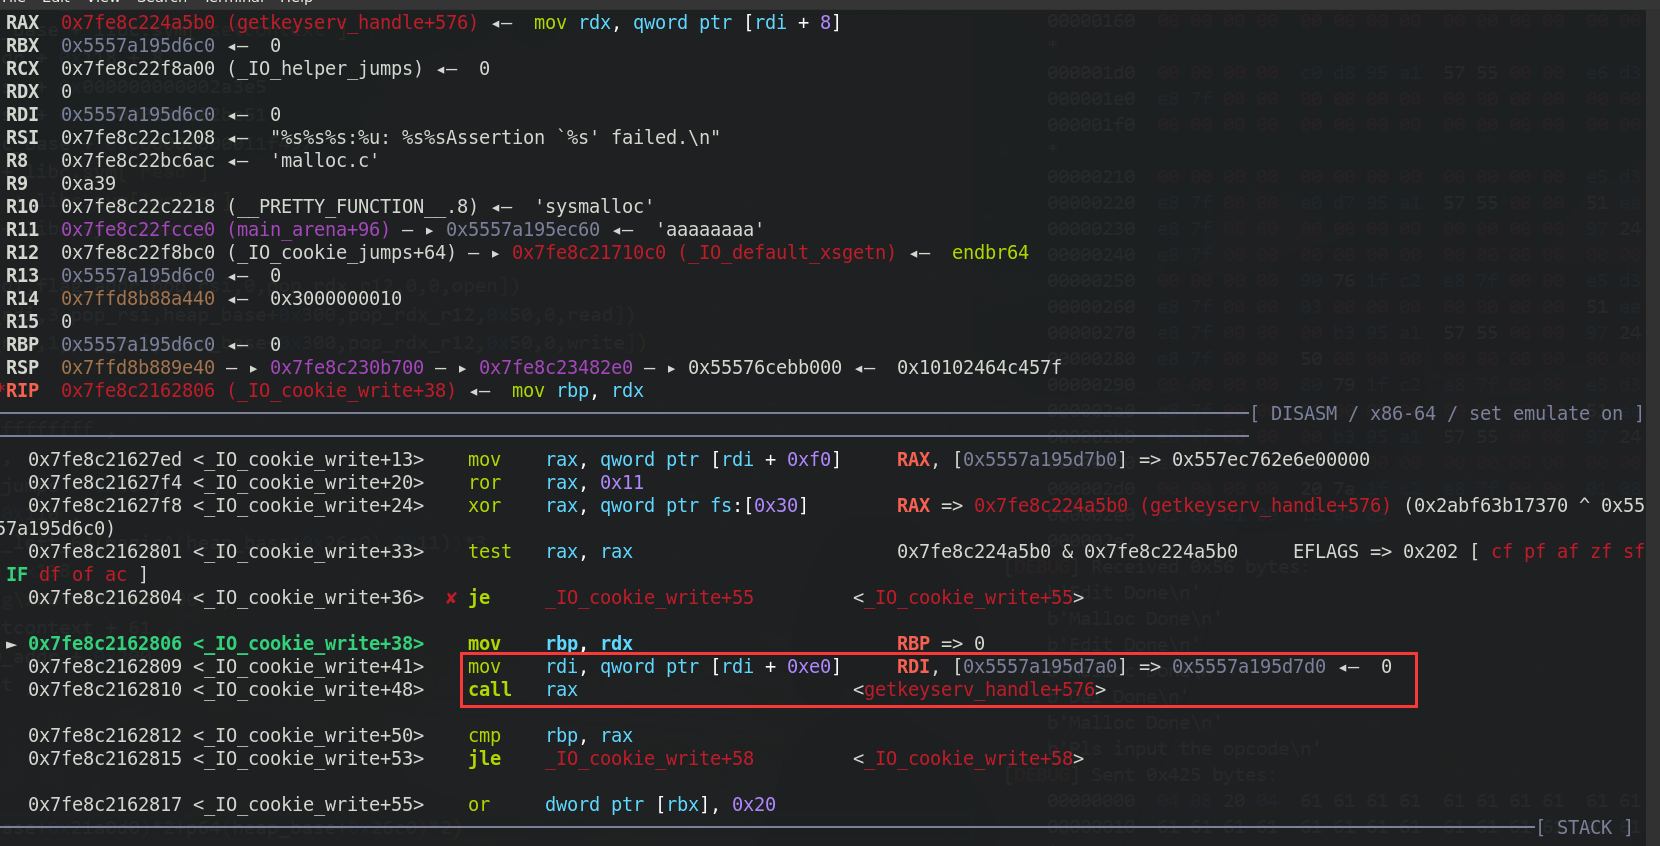Click the xor mnemonic

[484, 505]
